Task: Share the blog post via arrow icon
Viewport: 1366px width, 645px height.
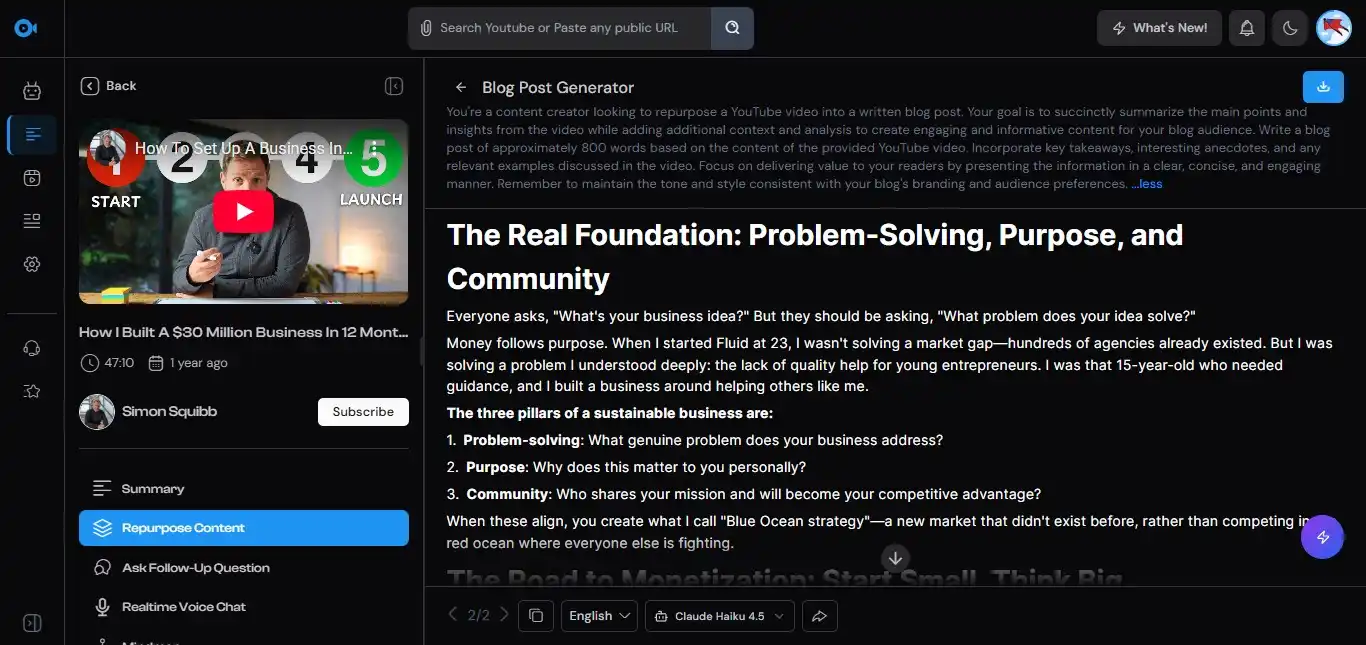Action: (819, 616)
